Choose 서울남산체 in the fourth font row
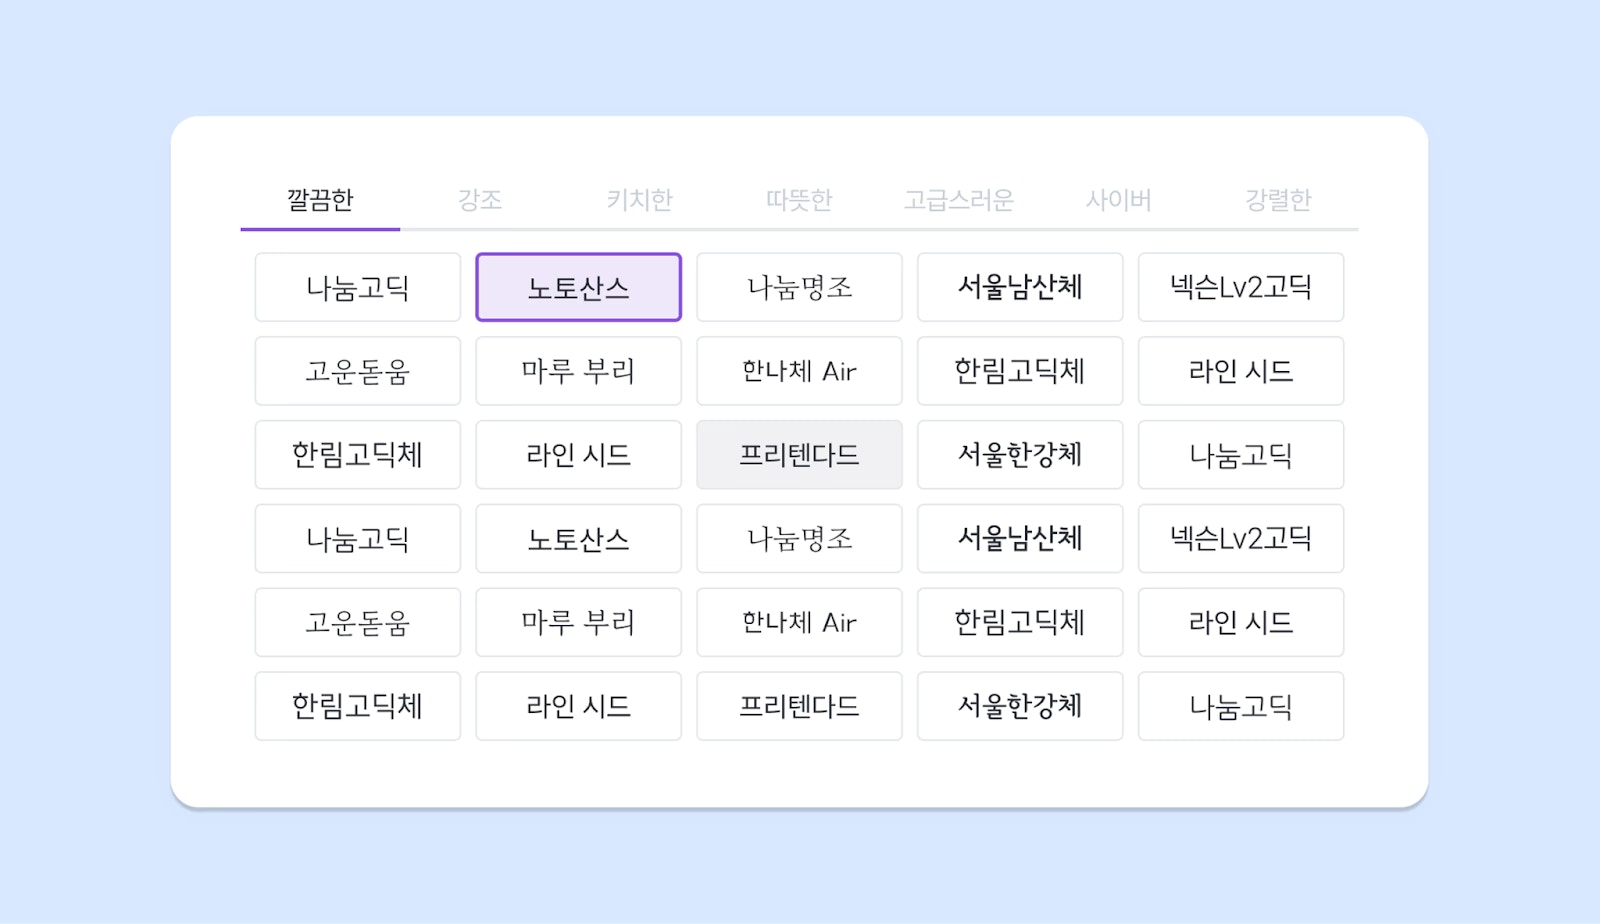This screenshot has width=1600, height=924. pyautogui.click(x=1020, y=539)
